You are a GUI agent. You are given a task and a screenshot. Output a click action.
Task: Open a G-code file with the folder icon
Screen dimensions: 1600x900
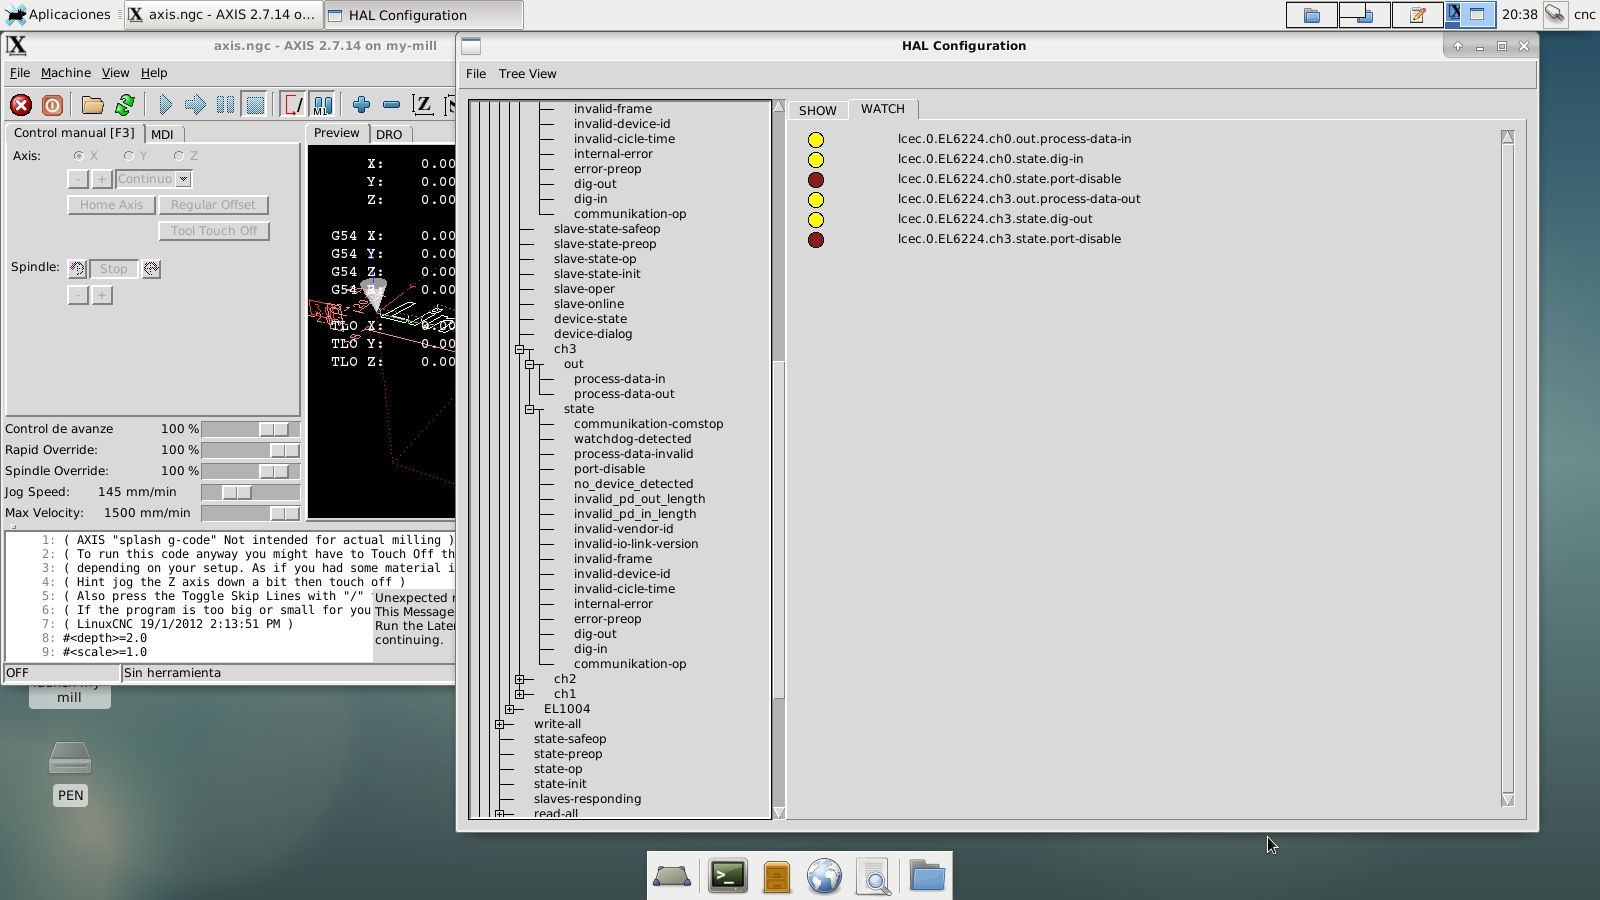click(93, 105)
